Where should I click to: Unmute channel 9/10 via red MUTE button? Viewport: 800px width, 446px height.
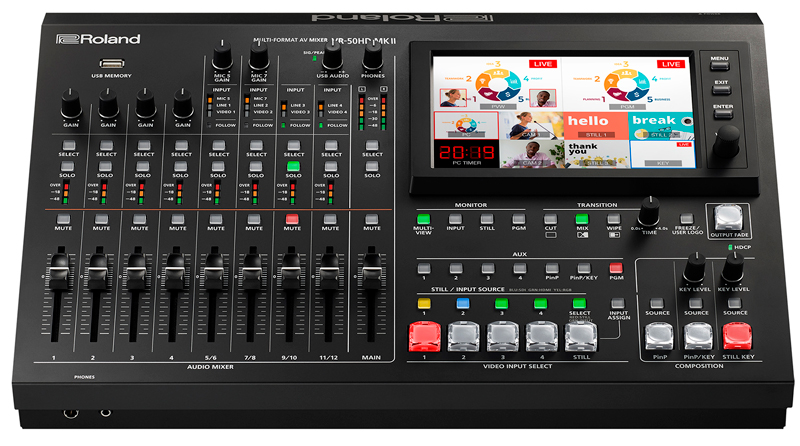pyautogui.click(x=292, y=219)
